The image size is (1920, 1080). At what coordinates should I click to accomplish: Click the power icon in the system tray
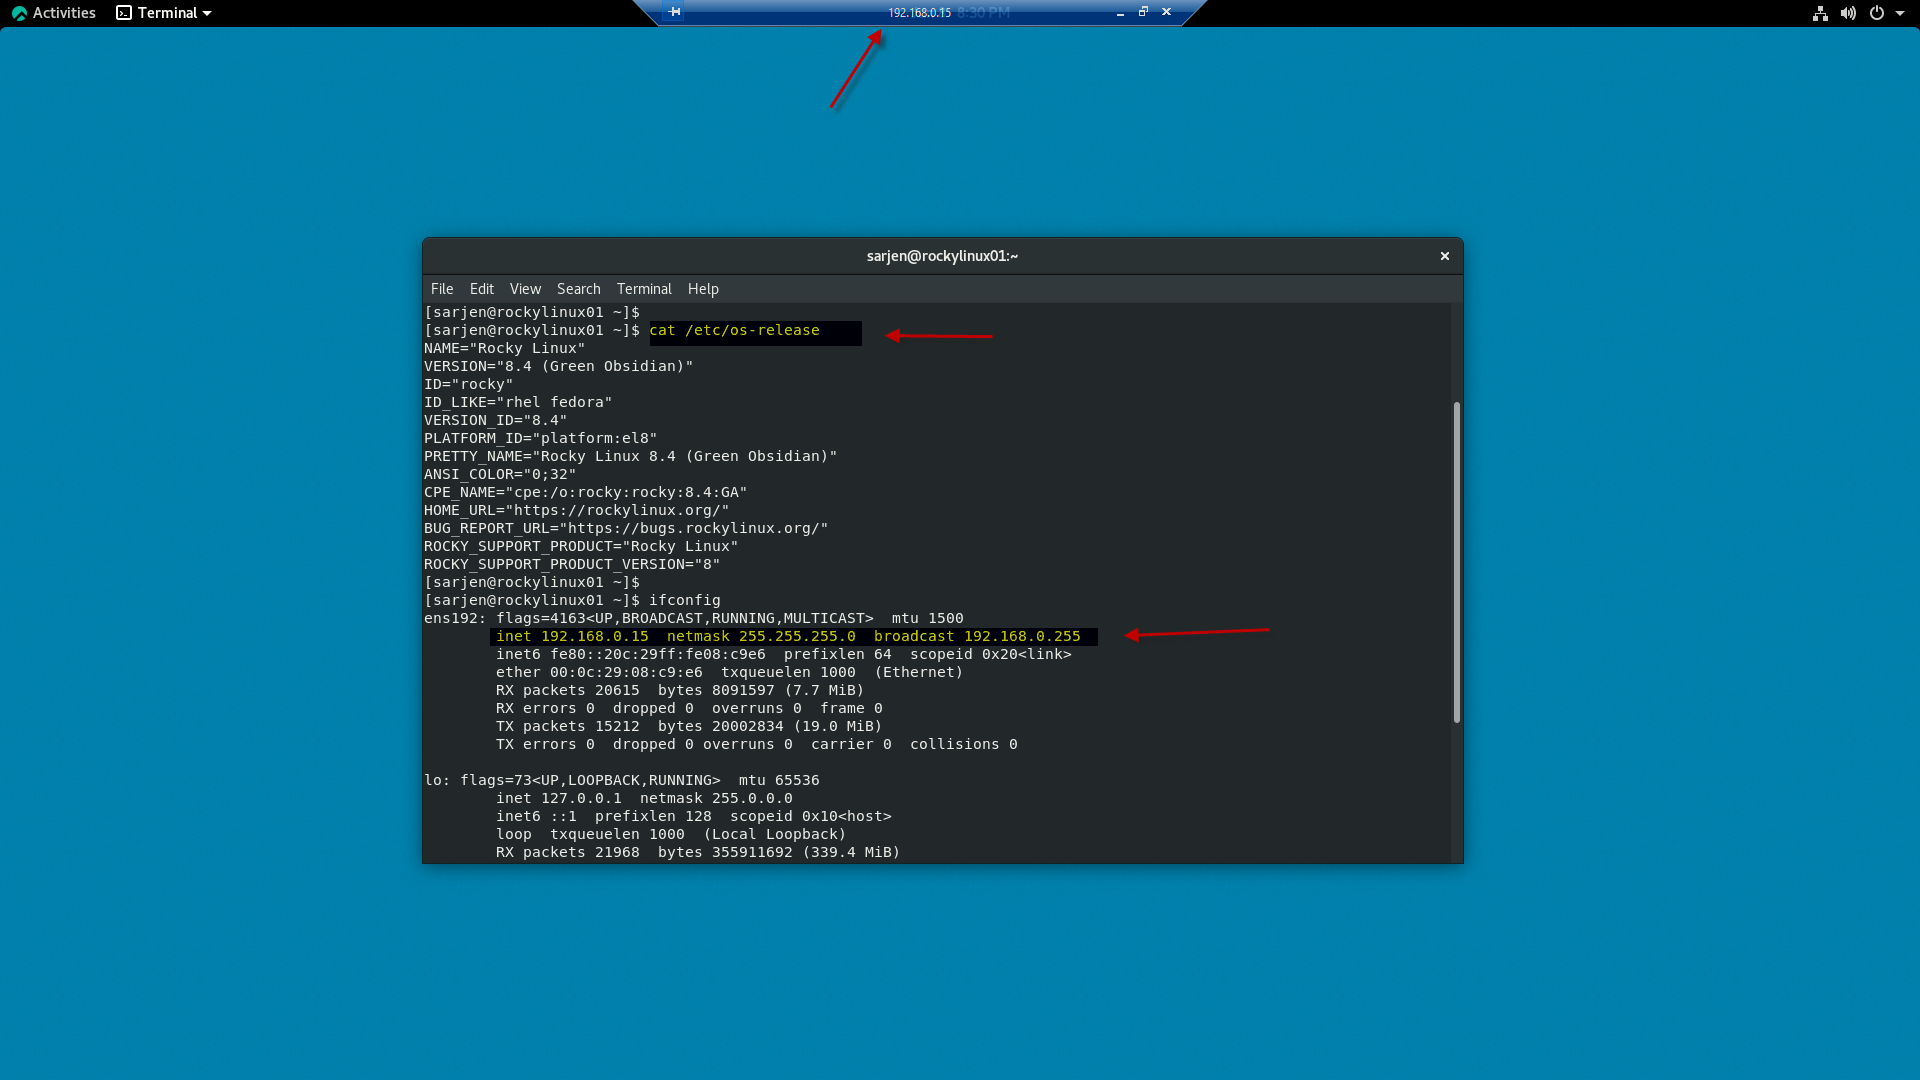pos(1878,13)
